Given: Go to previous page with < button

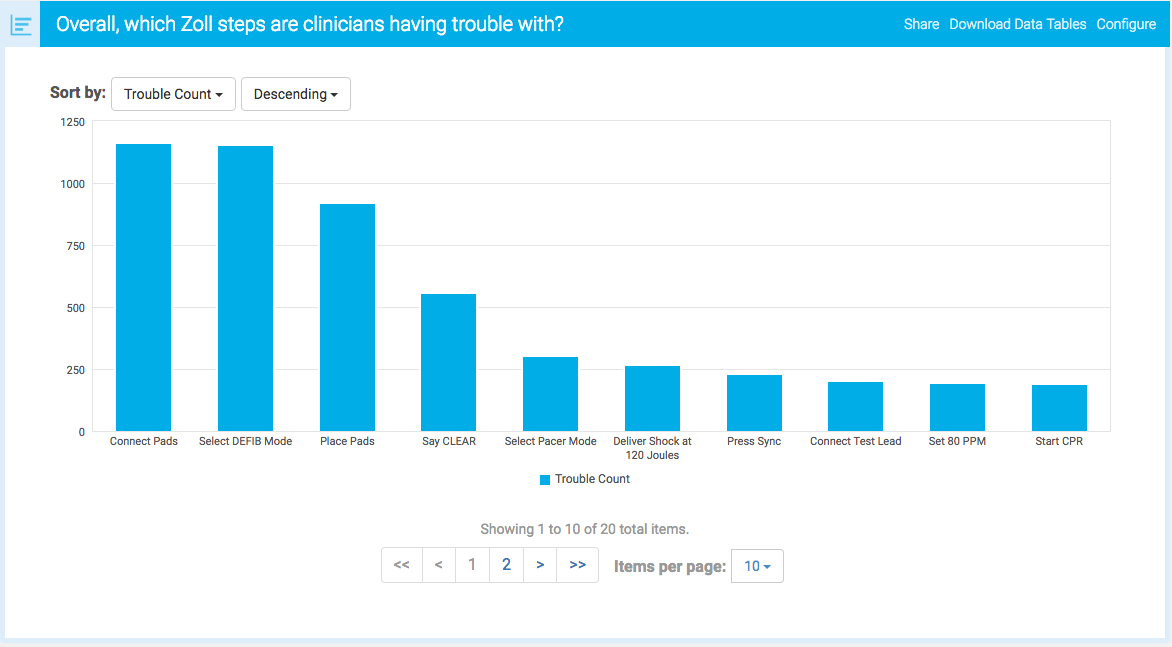Looking at the screenshot, I should (x=439, y=565).
